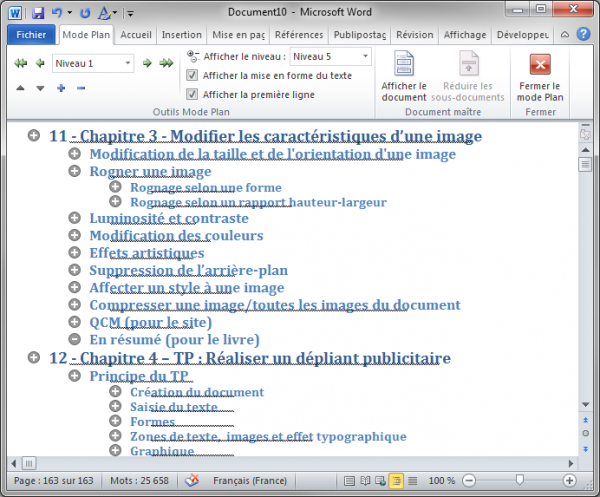Uncheck Afficher la mise en forme du texte
The height and width of the screenshot is (497, 600).
pyautogui.click(x=193, y=75)
